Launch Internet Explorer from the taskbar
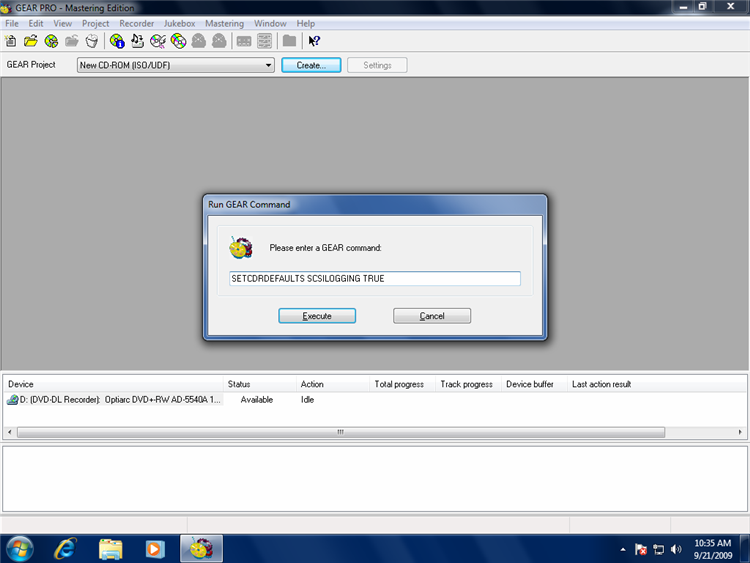Image resolution: width=750 pixels, height=563 pixels. tap(66, 549)
